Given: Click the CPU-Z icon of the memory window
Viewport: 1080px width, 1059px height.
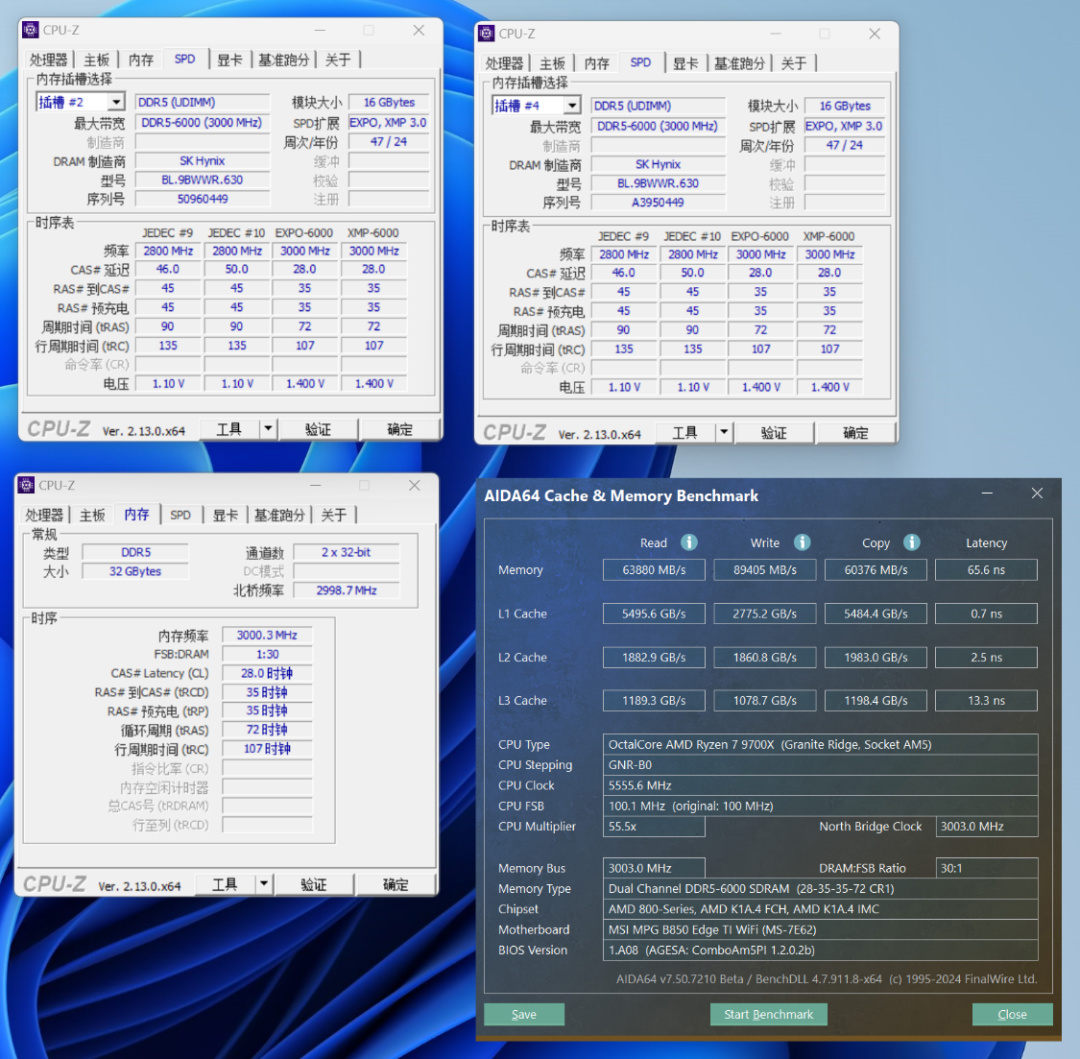Looking at the screenshot, I should (x=26, y=485).
